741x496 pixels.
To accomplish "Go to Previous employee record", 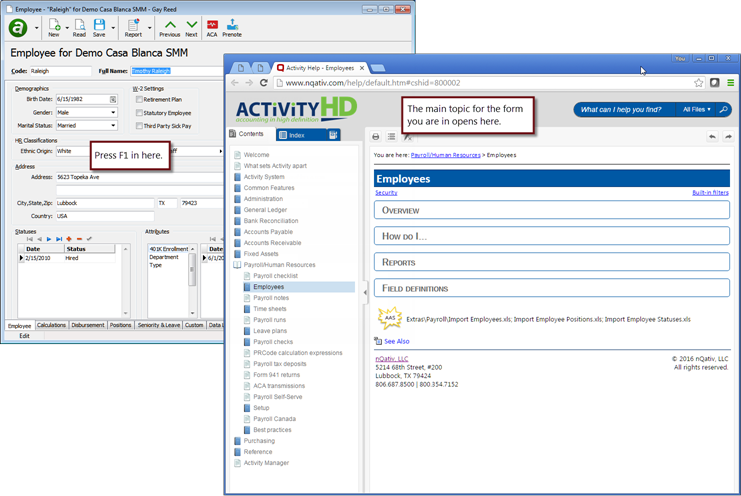I will [x=170, y=28].
